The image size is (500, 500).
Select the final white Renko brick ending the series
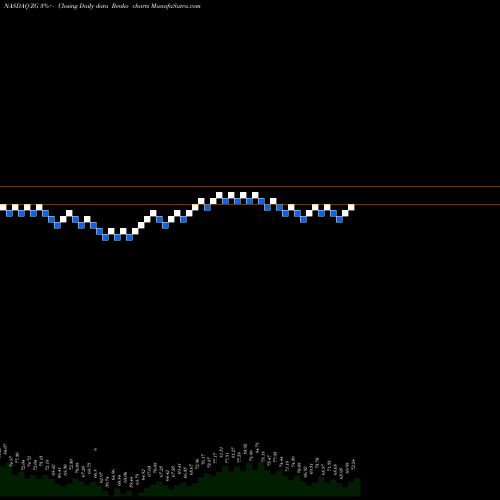click(x=351, y=207)
